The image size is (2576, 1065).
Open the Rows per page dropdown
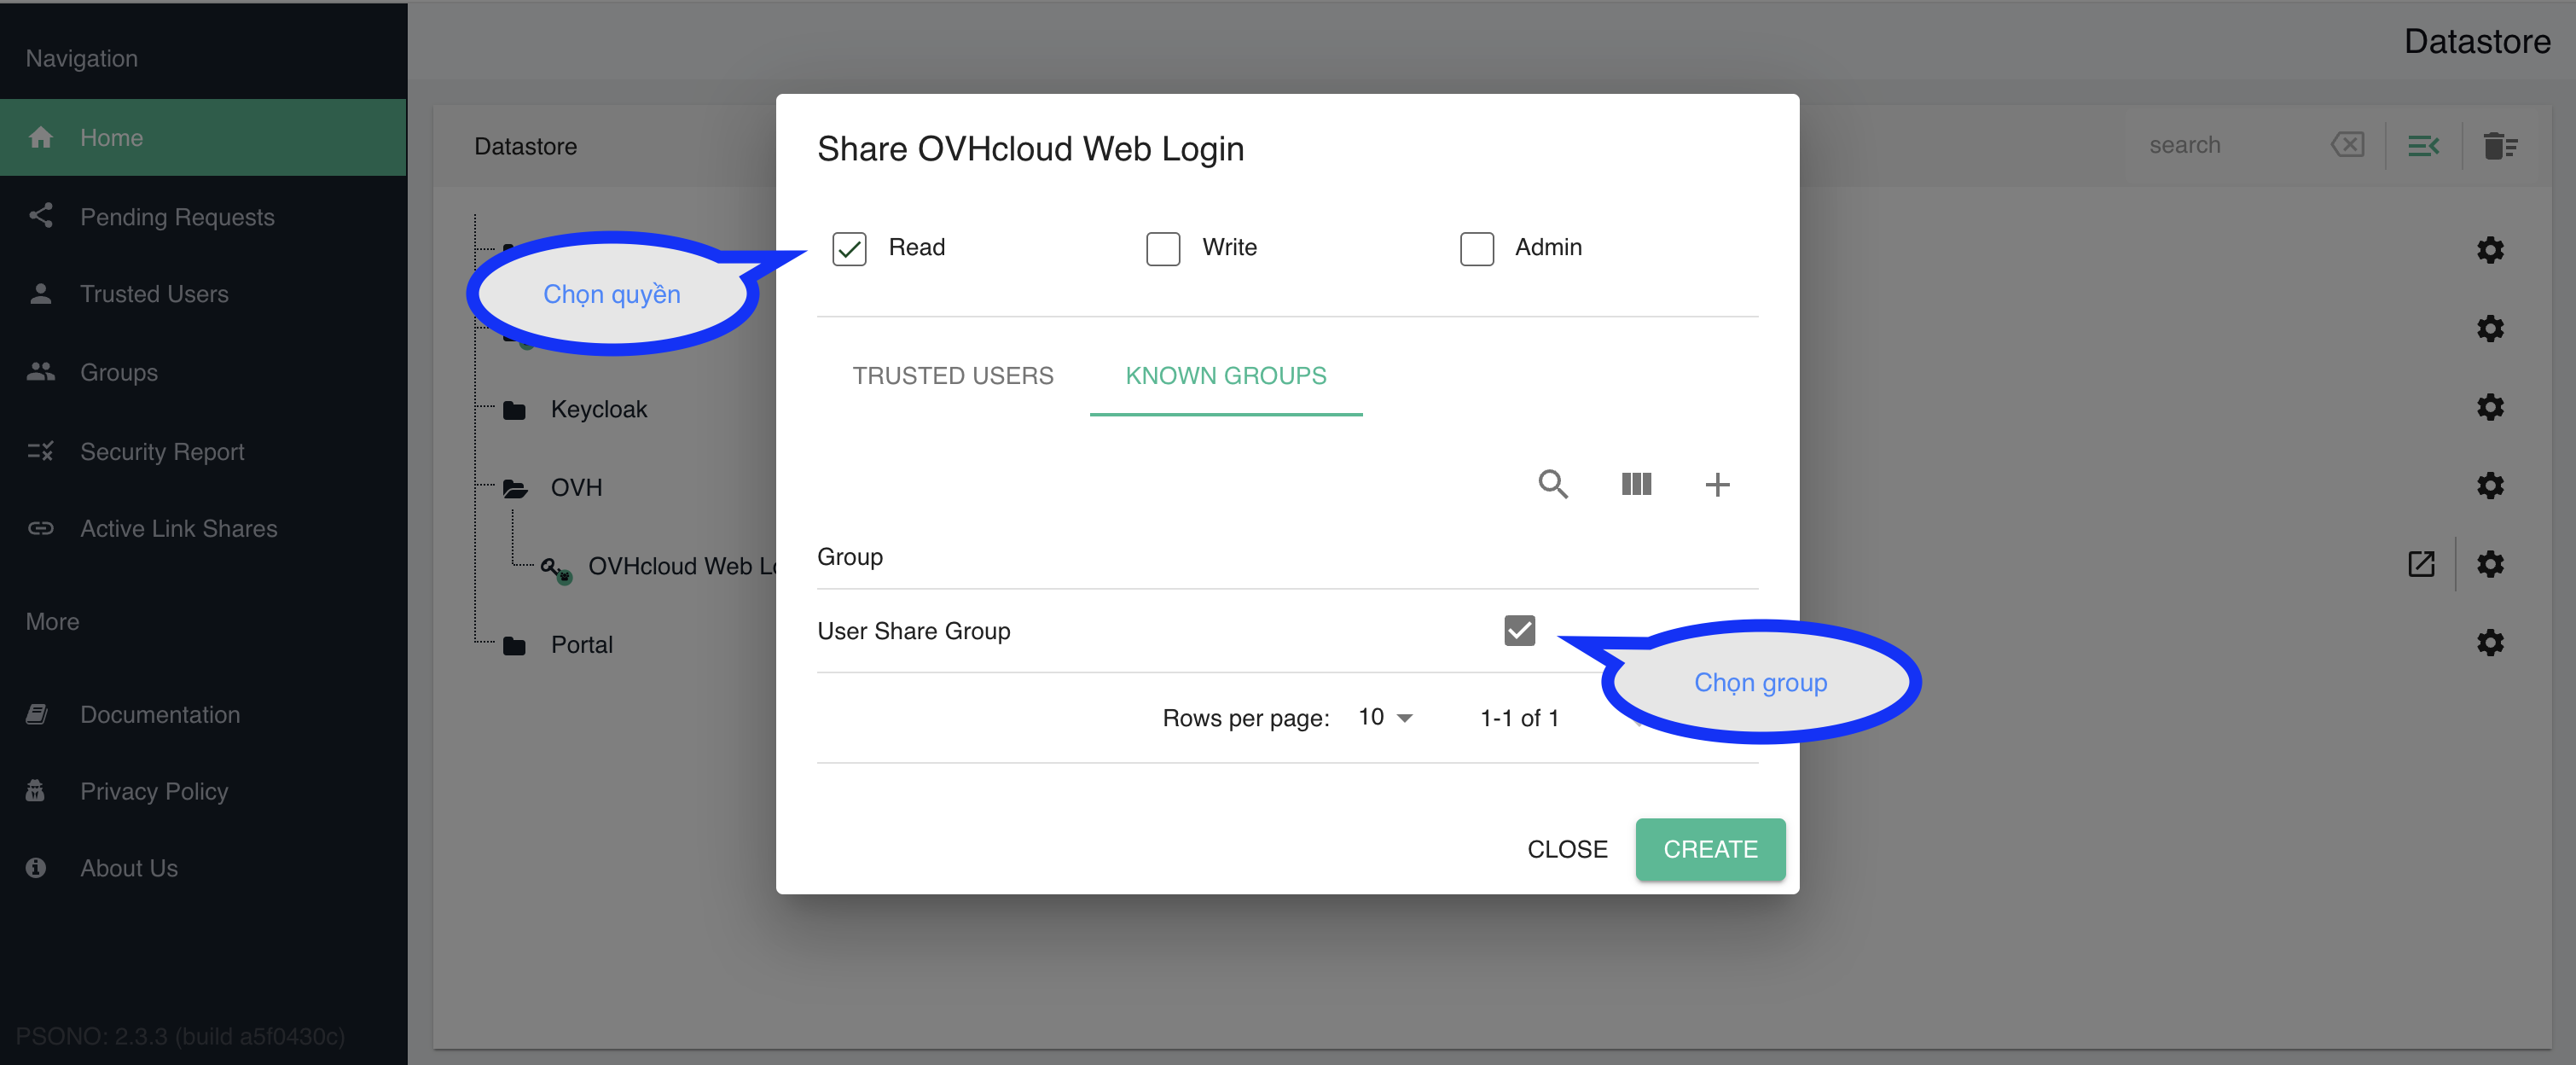pos(1385,718)
